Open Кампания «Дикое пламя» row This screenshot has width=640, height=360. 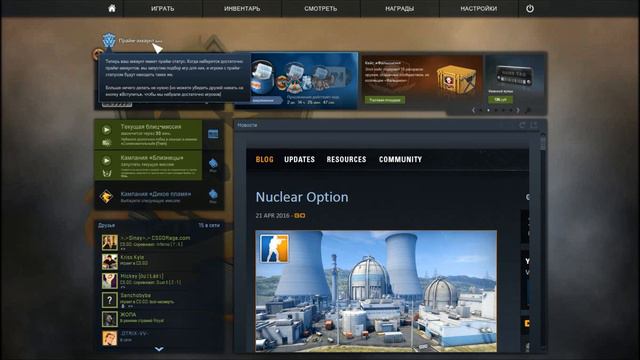[159, 196]
